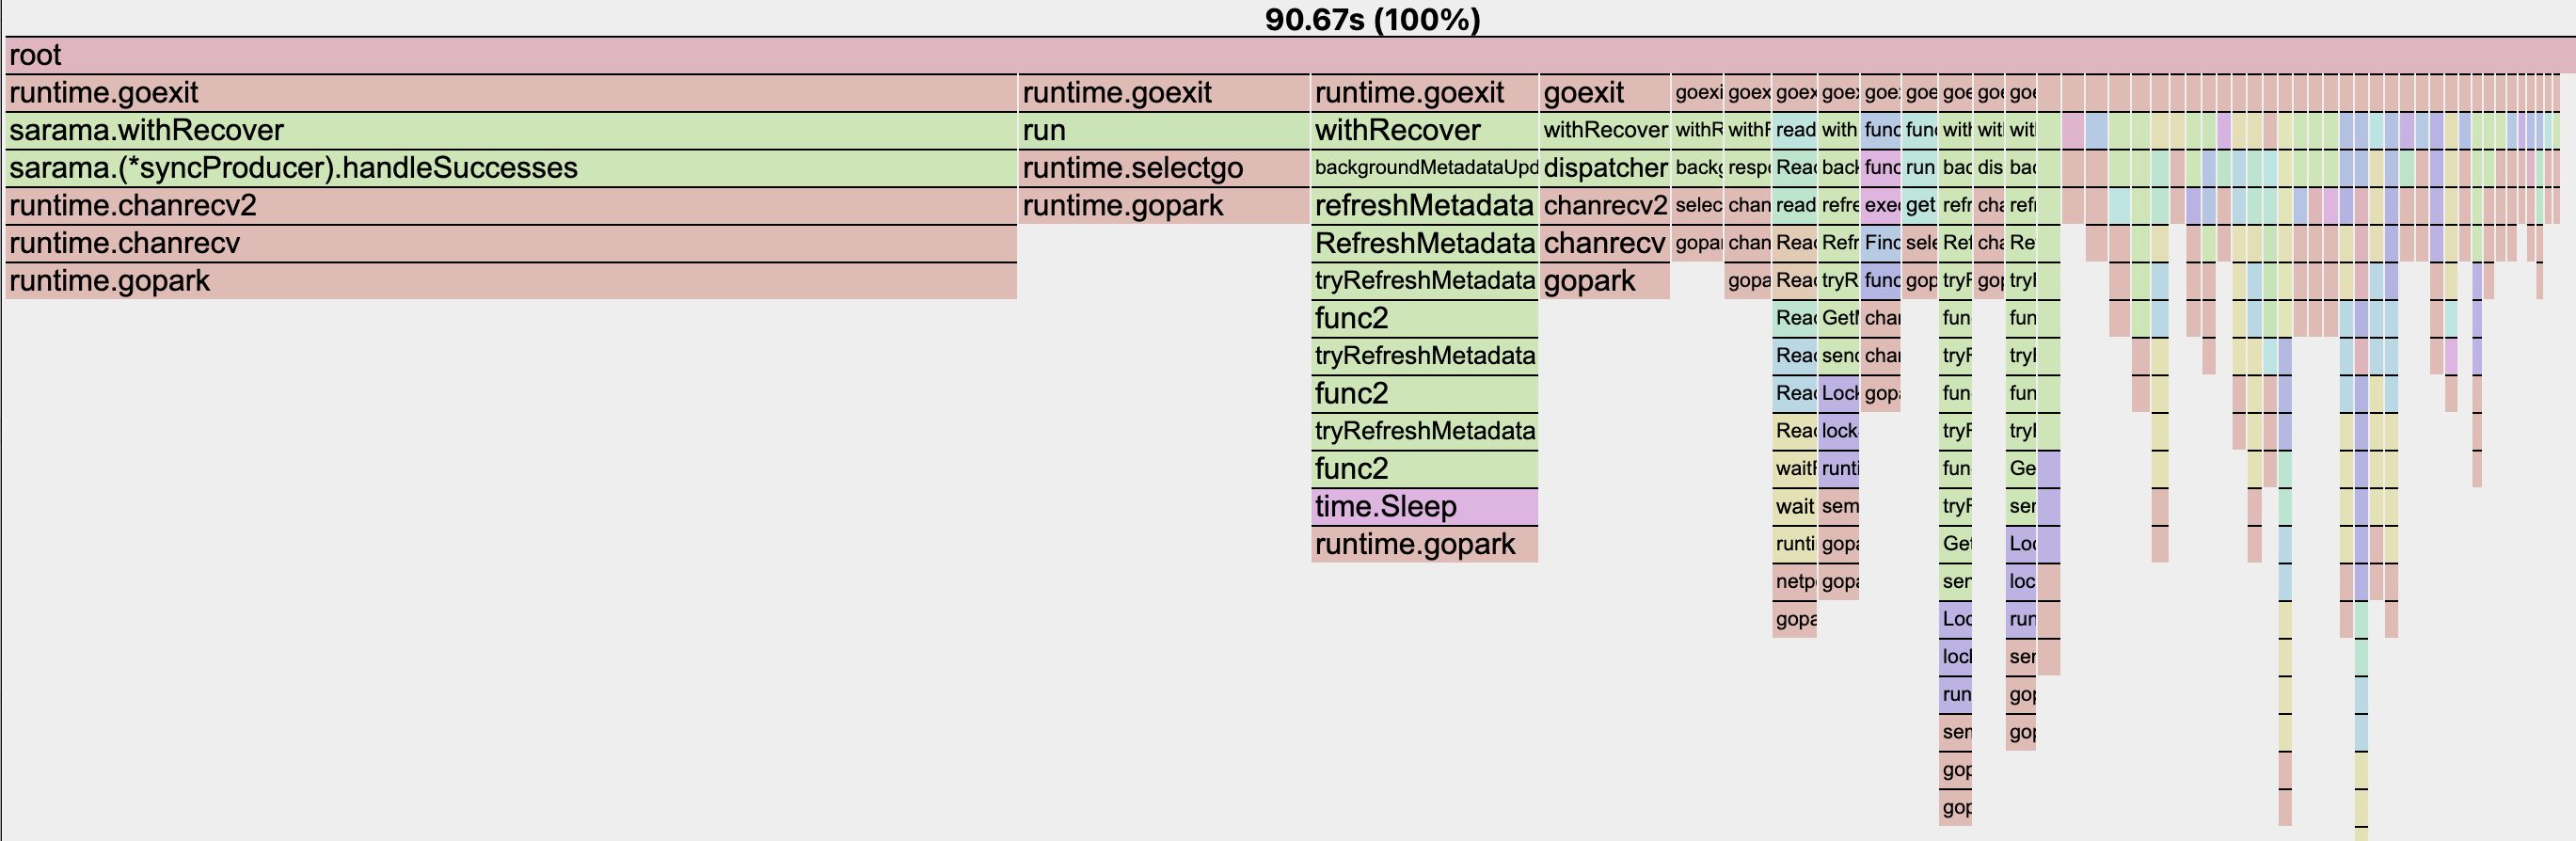Select the topmost tryRefreshMetadata frame
Image resolution: width=2576 pixels, height=841 pixels.
[1424, 281]
